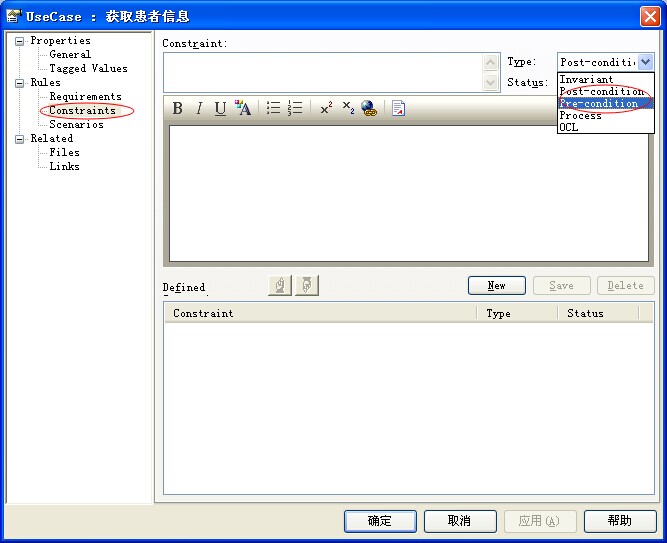Select Tagged Values tree item
Image resolution: width=667 pixels, height=543 pixels.
[88, 69]
